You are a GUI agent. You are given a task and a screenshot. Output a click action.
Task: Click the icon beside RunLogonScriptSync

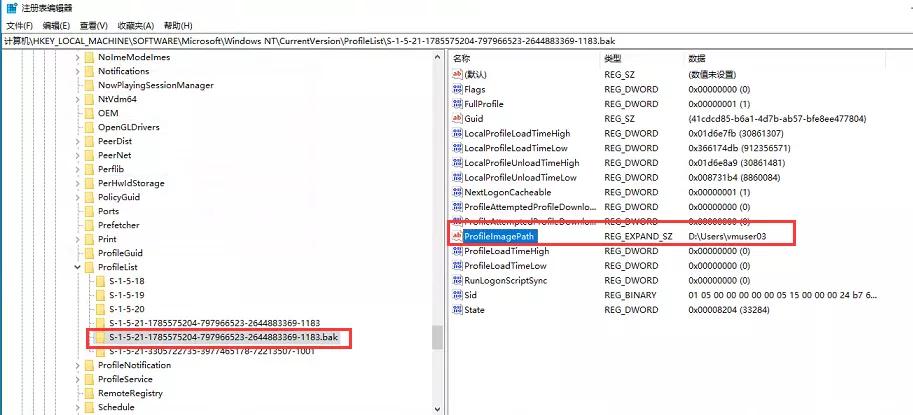click(x=457, y=280)
